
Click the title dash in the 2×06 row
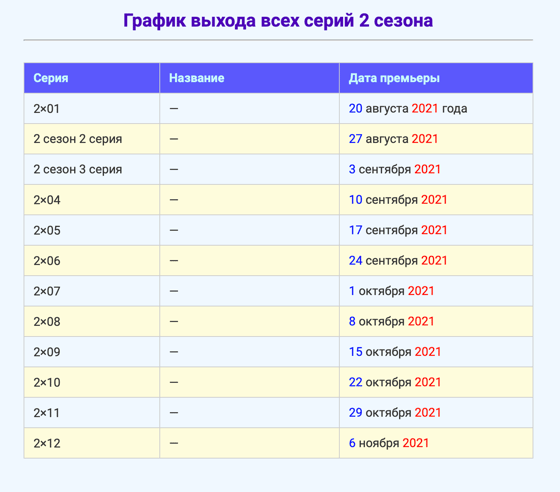[x=174, y=261]
